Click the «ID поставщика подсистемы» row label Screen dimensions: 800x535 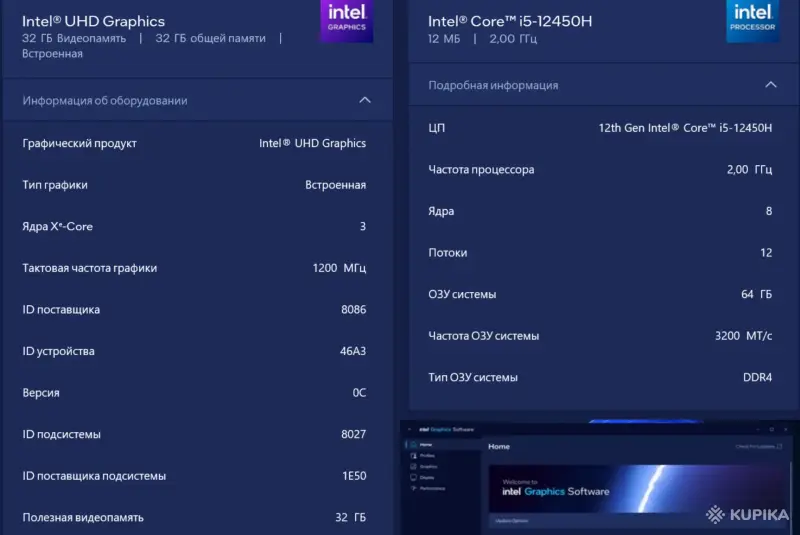(94, 476)
